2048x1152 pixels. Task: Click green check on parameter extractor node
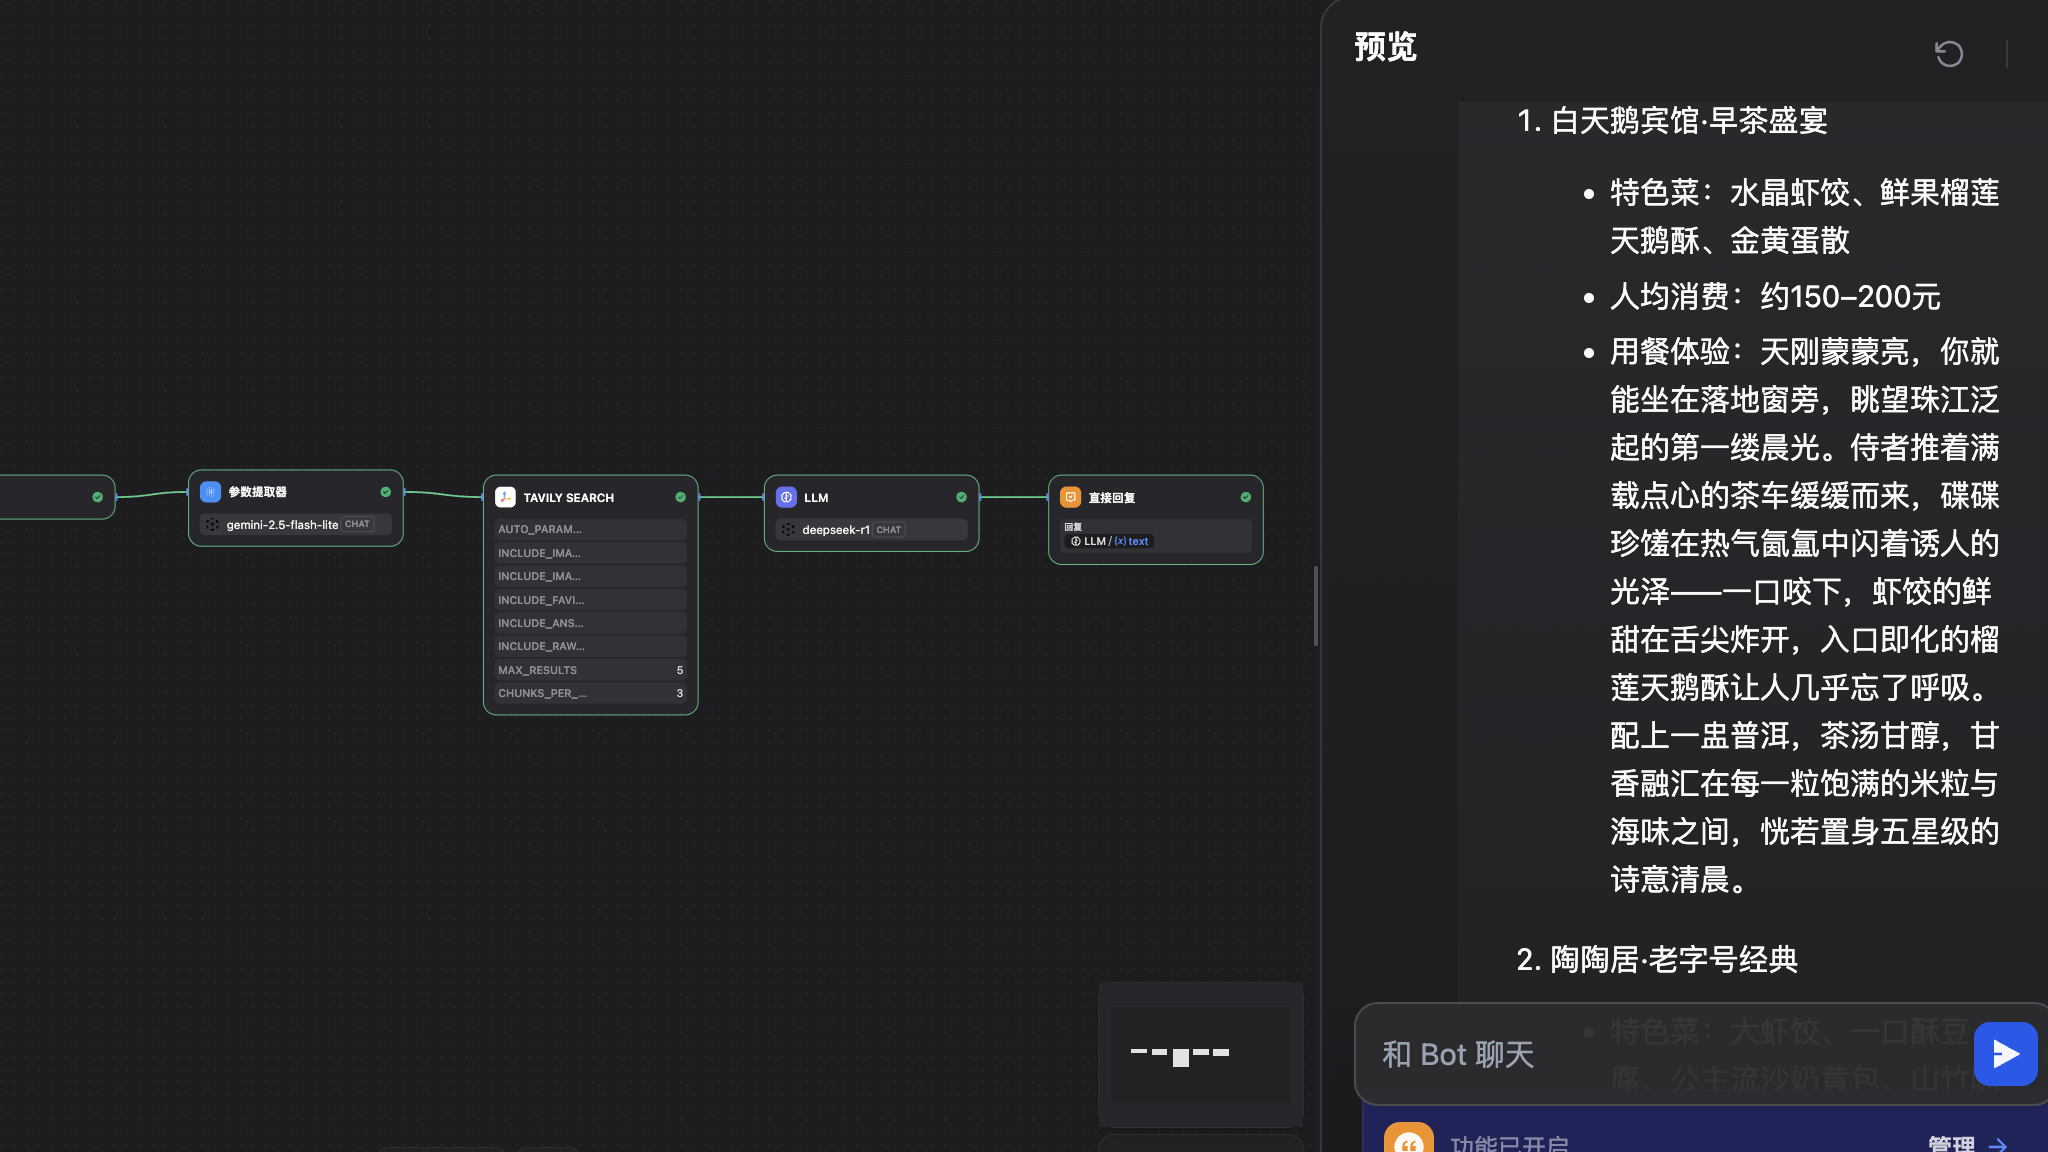click(386, 492)
